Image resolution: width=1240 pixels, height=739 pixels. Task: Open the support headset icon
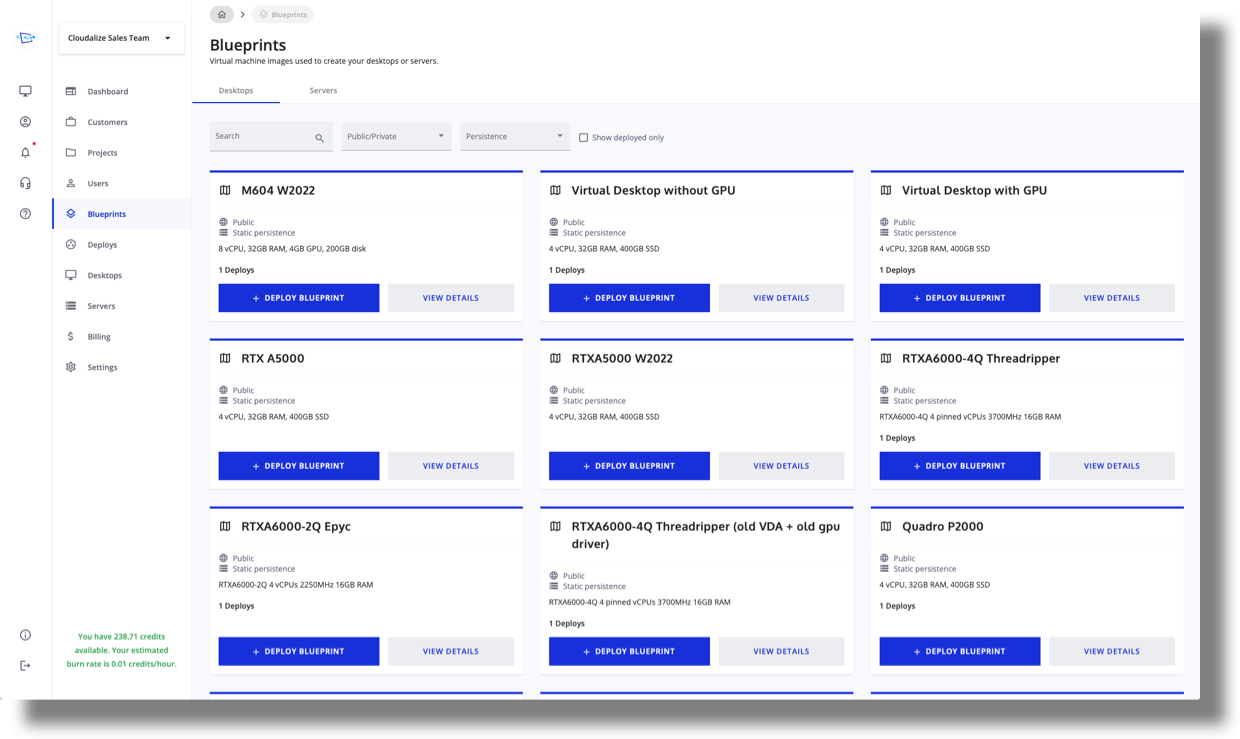click(x=25, y=183)
